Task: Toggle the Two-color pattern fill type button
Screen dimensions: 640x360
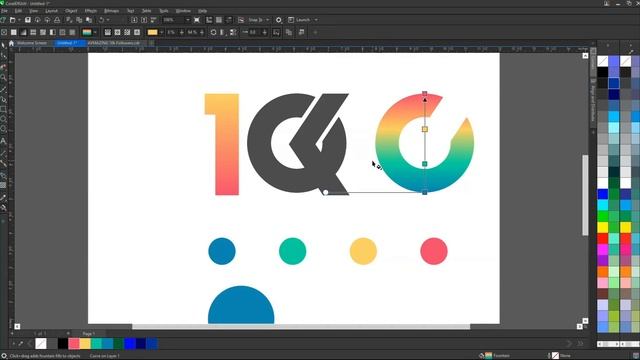Action: (53, 32)
